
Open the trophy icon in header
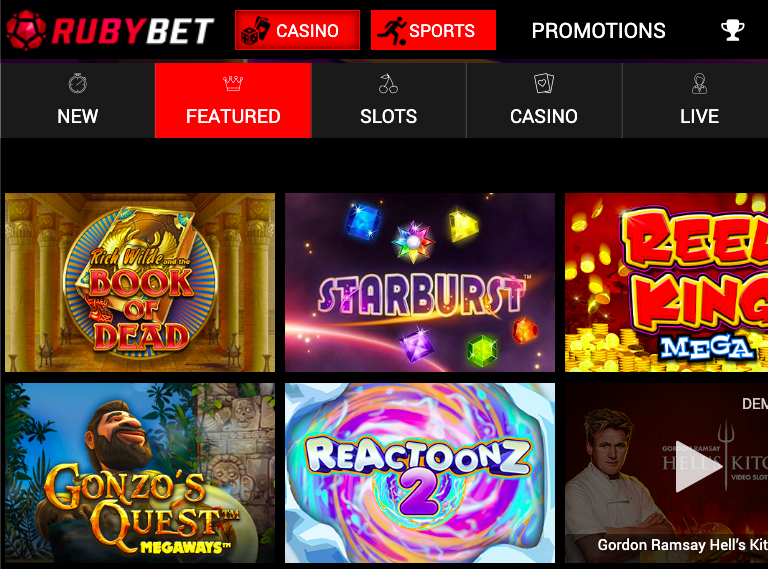click(x=733, y=30)
